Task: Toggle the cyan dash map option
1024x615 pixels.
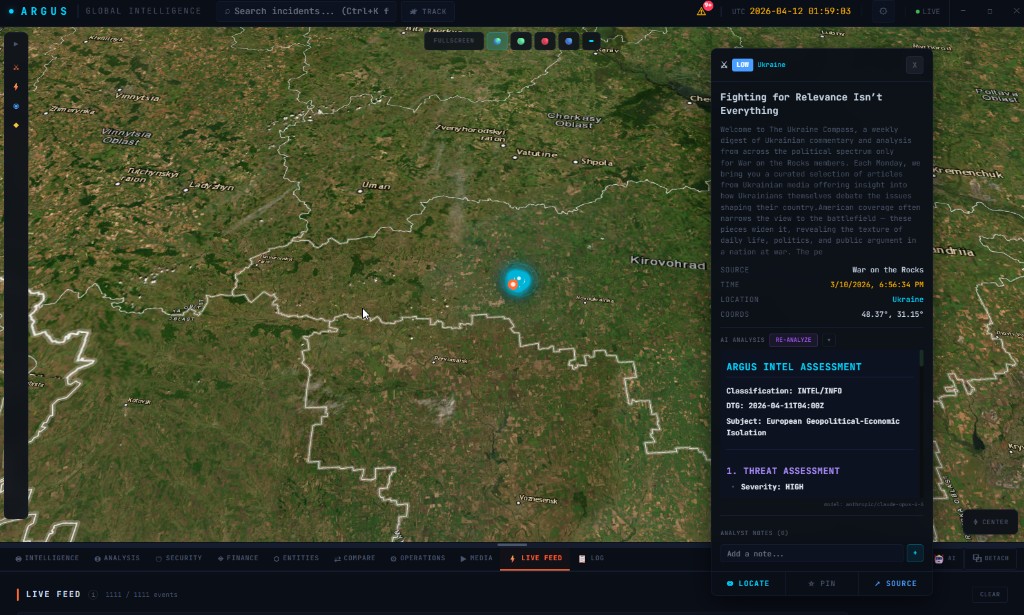Action: (591, 41)
